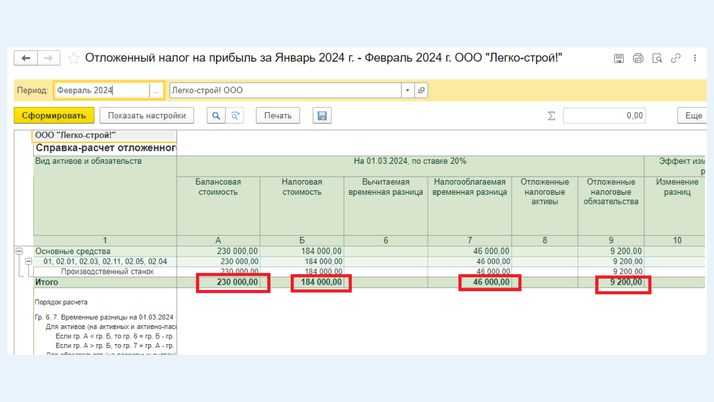Click the Легко-строй! ООО organization field
Screen dimensions: 714x402
tap(286, 90)
